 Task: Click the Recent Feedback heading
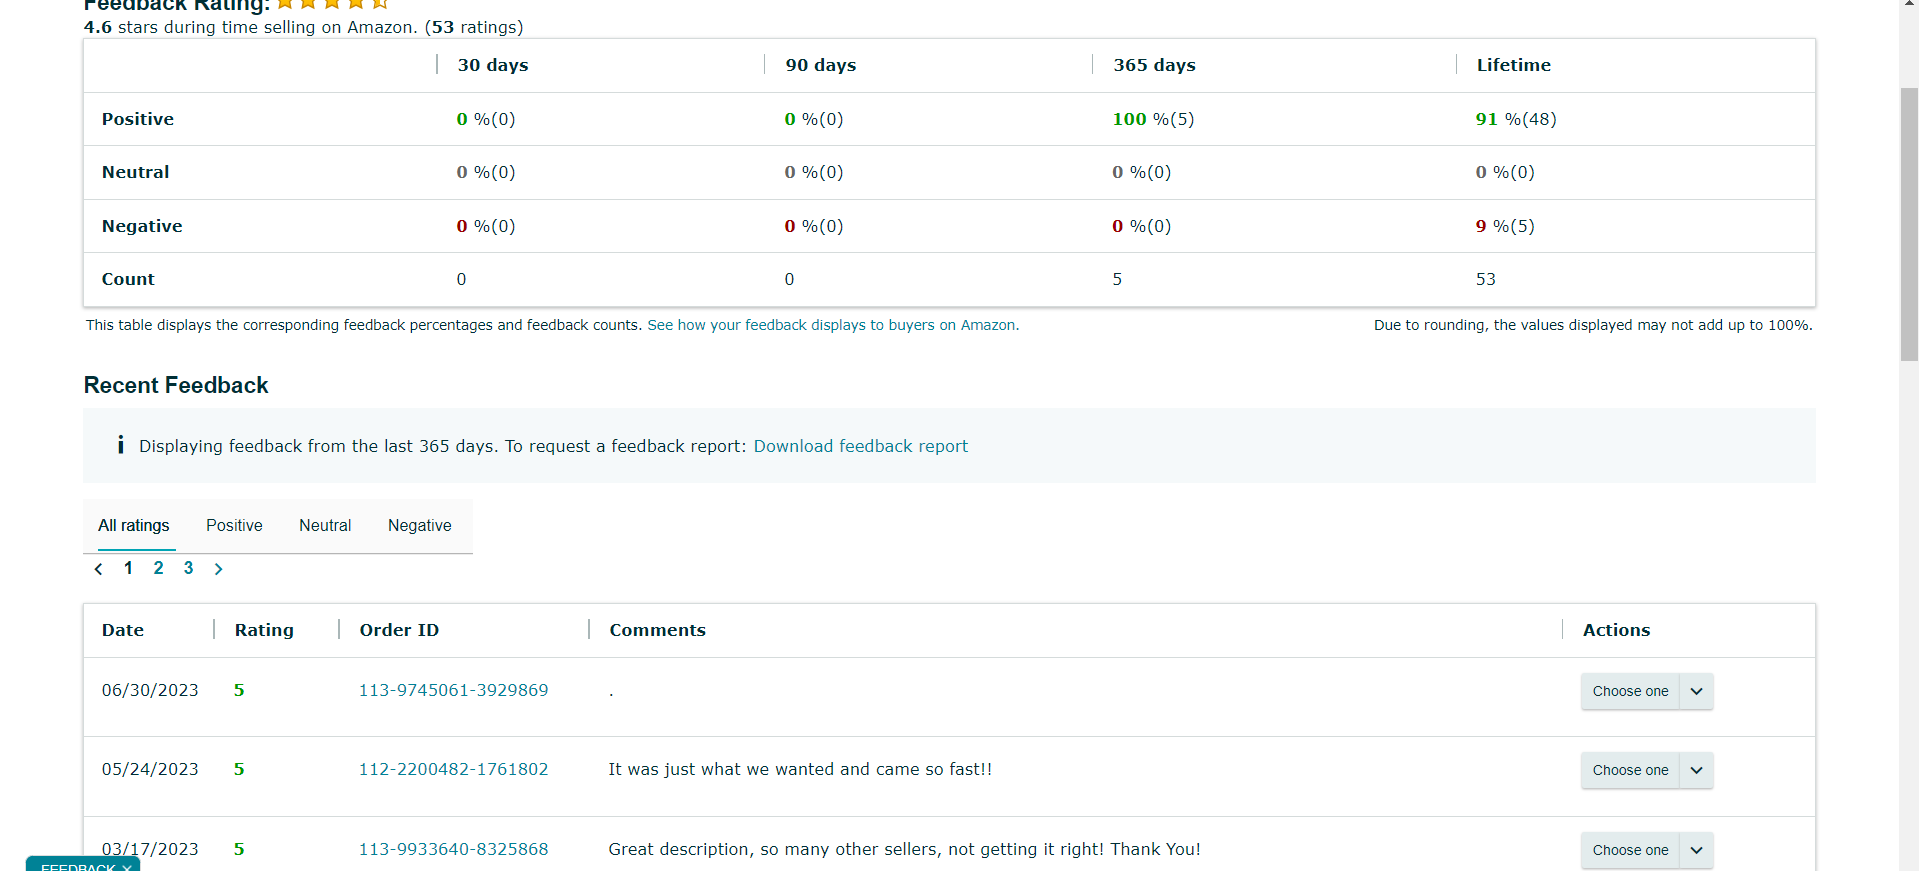click(176, 385)
